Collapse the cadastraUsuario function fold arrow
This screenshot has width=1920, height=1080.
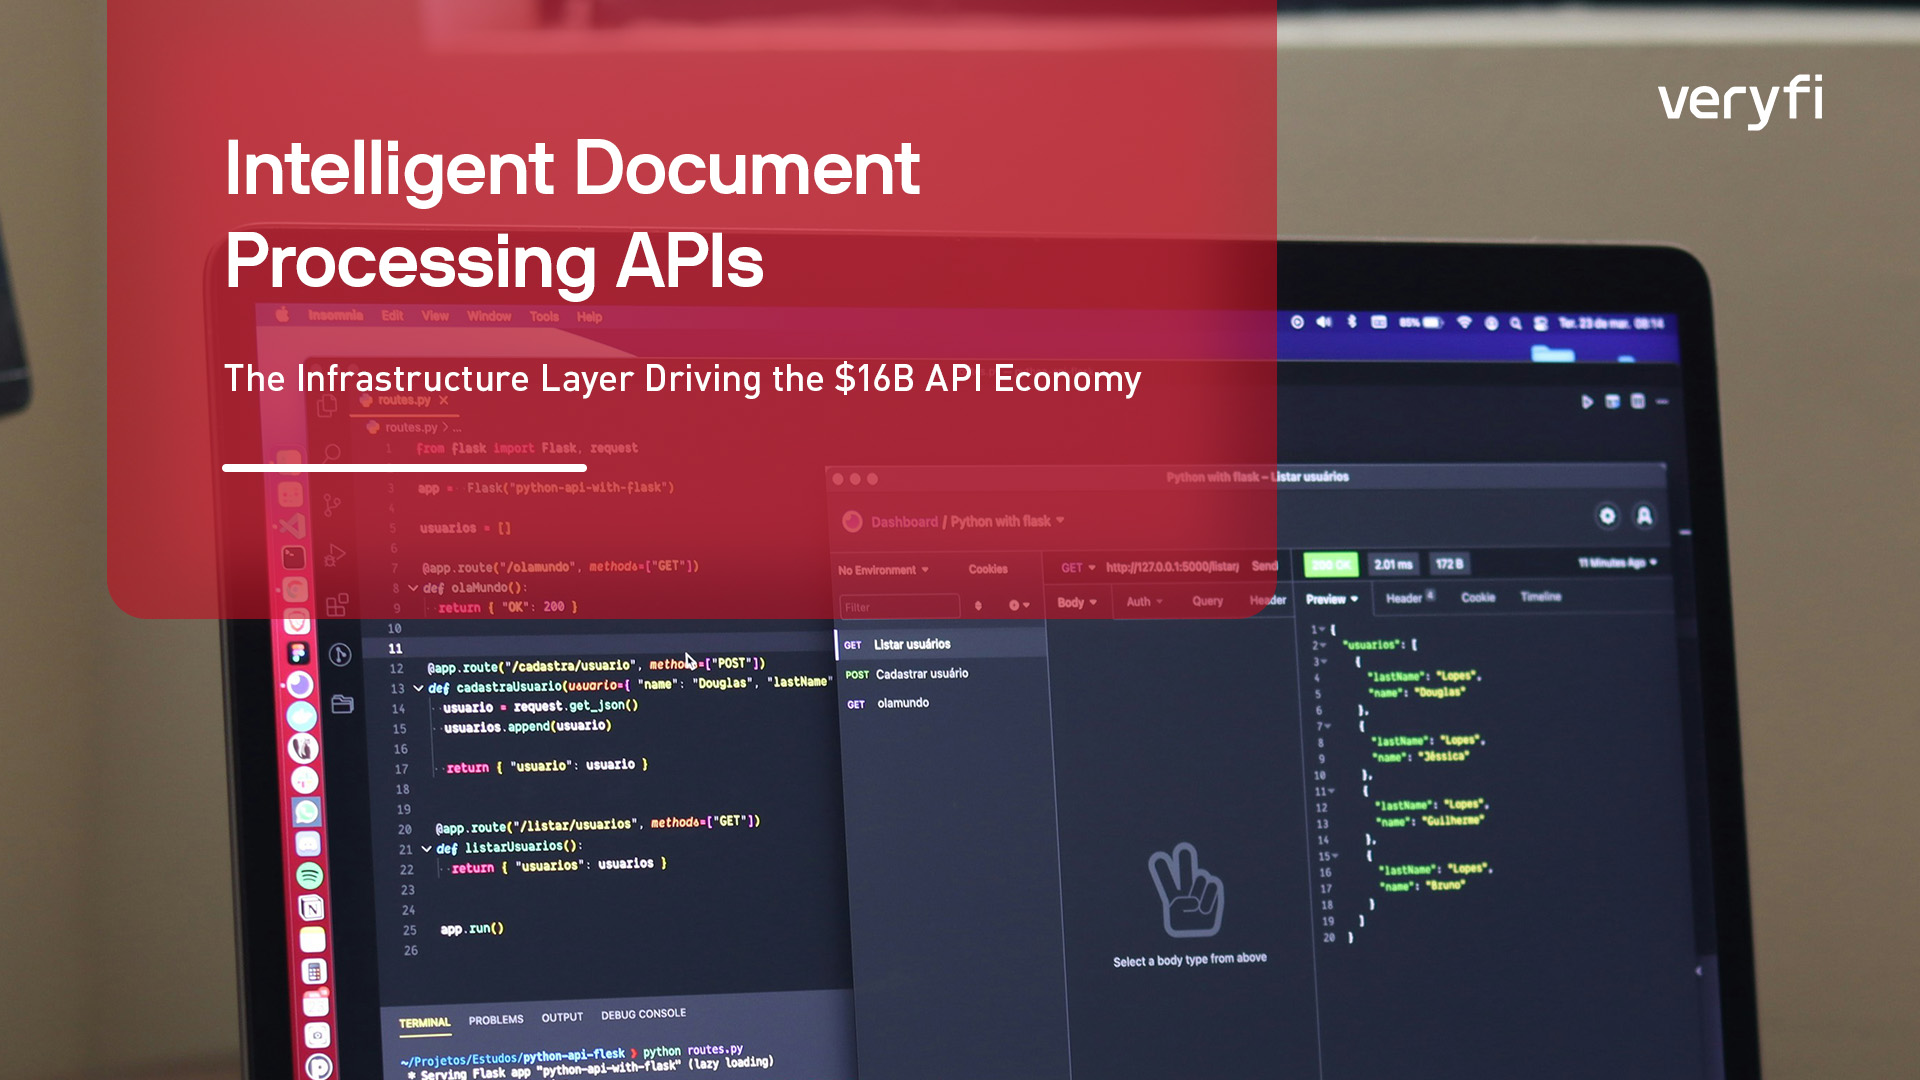418,688
